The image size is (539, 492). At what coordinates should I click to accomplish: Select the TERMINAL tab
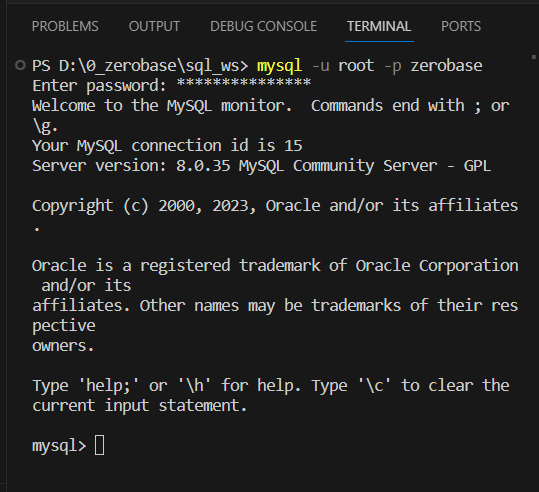(379, 26)
